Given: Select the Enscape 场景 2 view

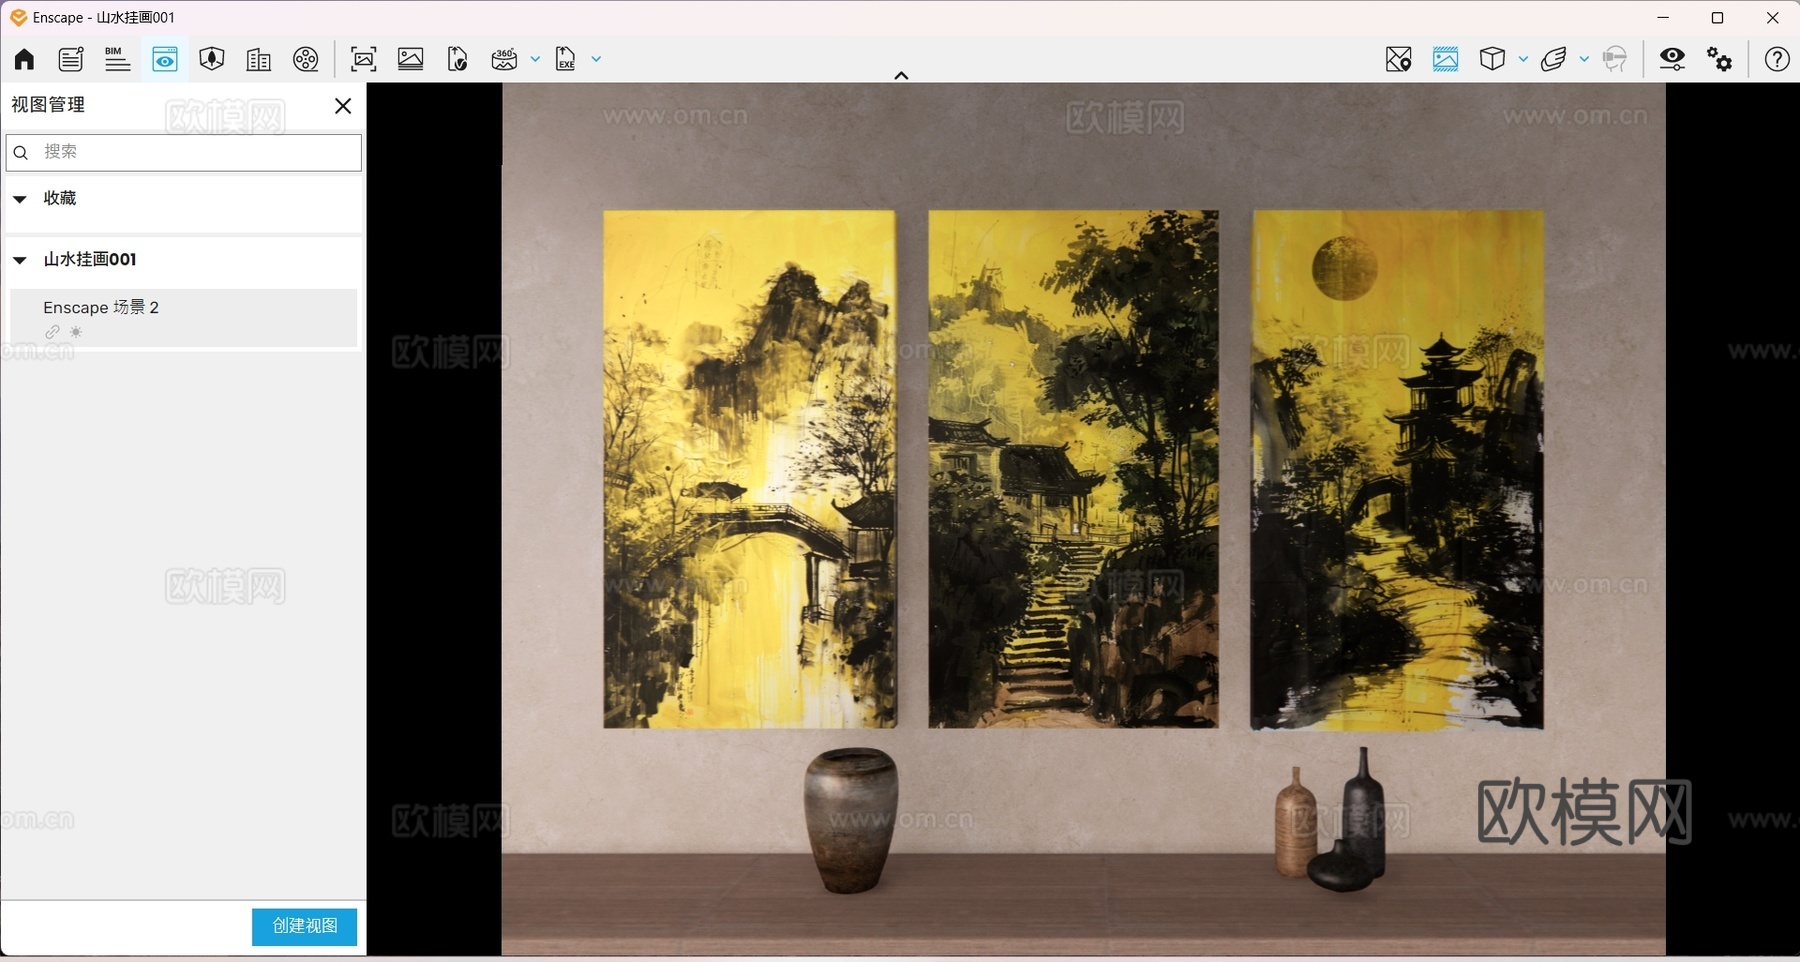Looking at the screenshot, I should (184, 318).
